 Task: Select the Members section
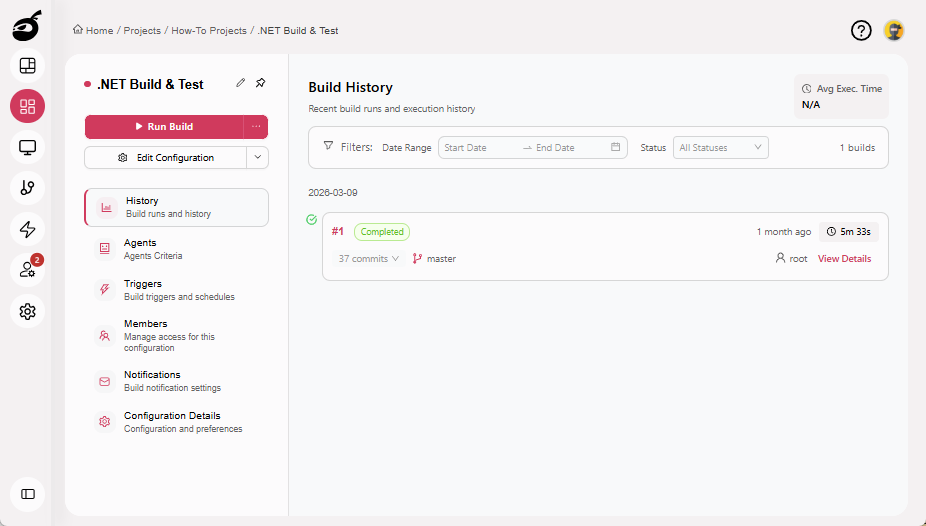tap(177, 335)
